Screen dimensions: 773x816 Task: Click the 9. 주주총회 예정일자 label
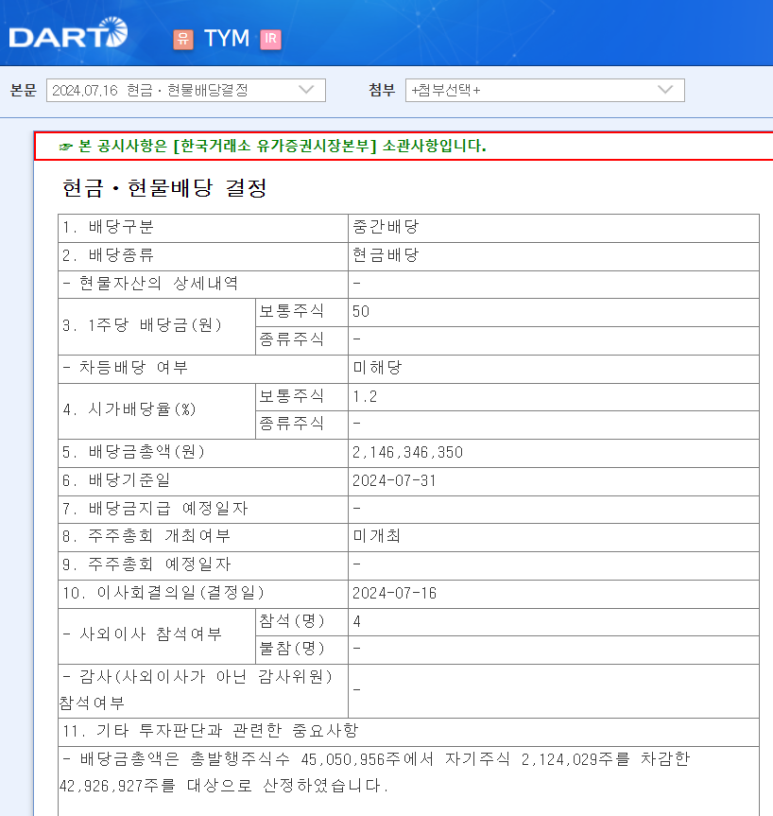click(x=146, y=564)
